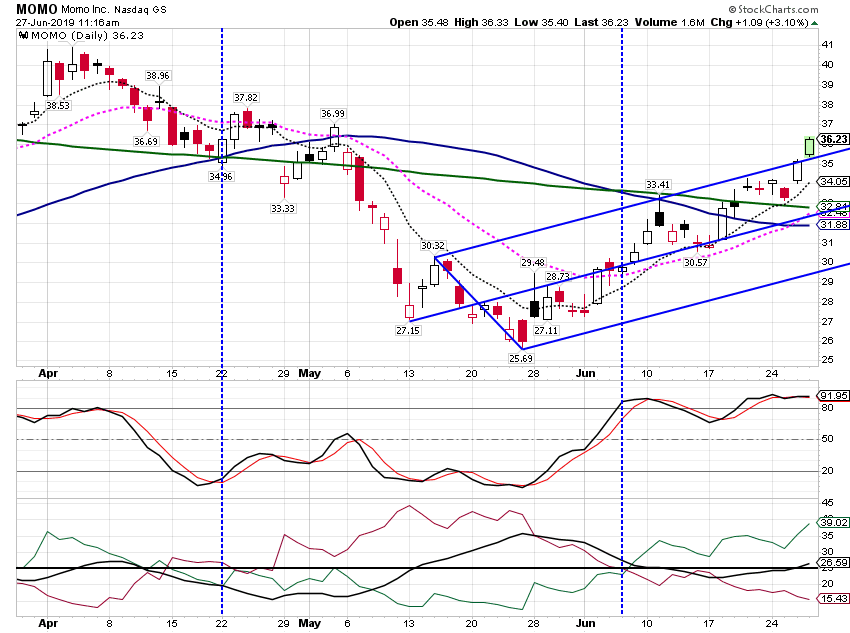
Task: Click the Chg +1.09 (+3.10%) value
Action: tap(759, 22)
